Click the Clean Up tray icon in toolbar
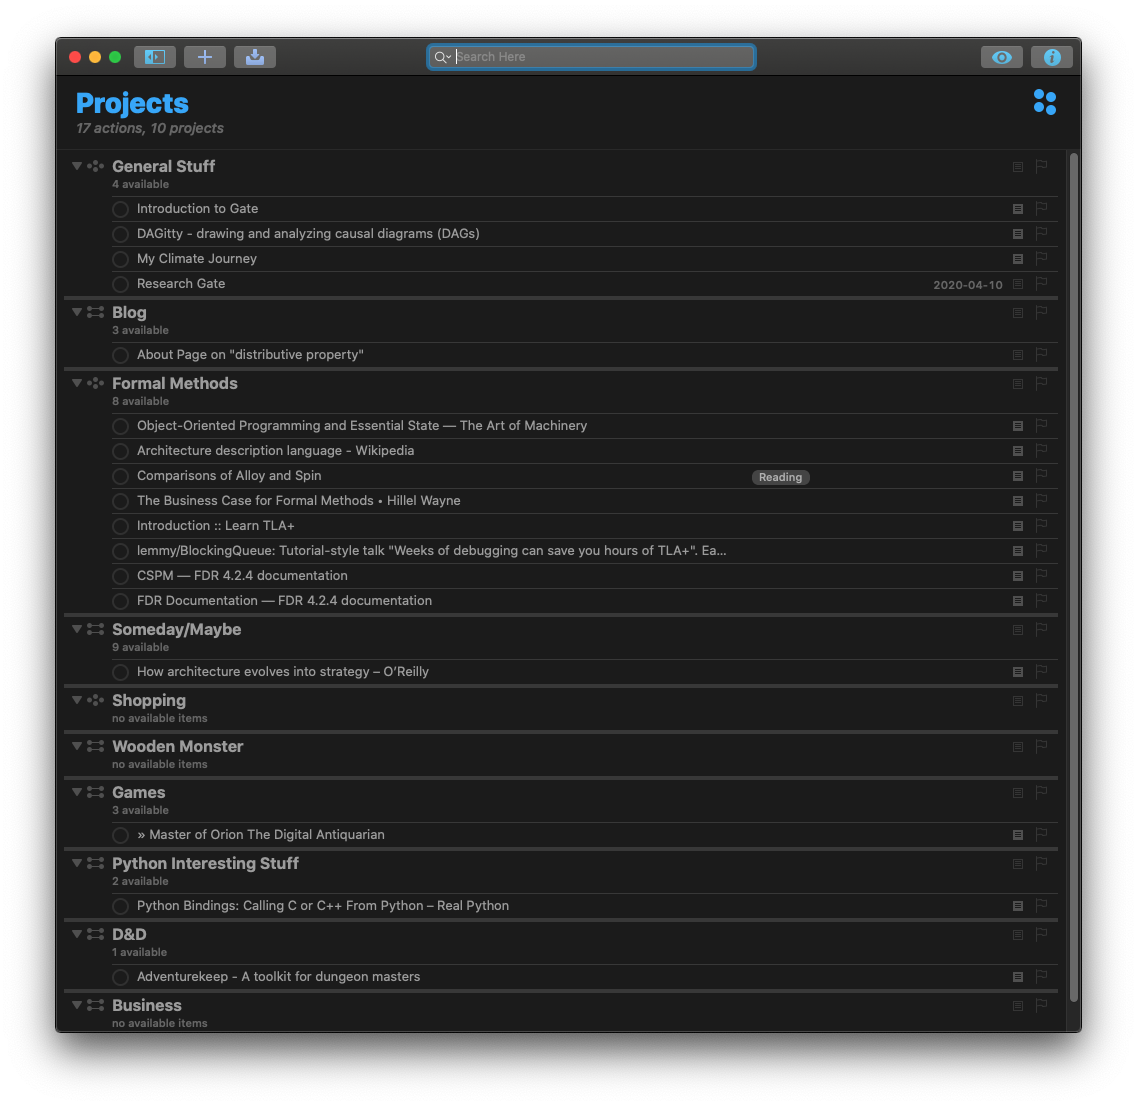The image size is (1137, 1106). [x=254, y=57]
